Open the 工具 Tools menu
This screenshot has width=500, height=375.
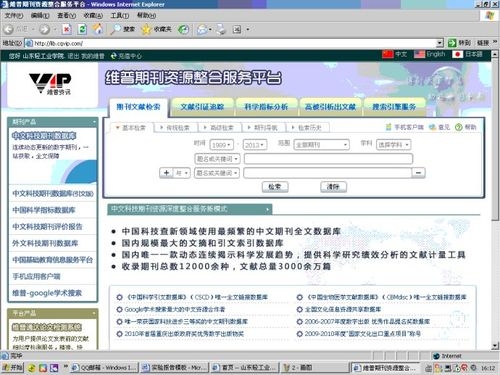tap(119, 15)
